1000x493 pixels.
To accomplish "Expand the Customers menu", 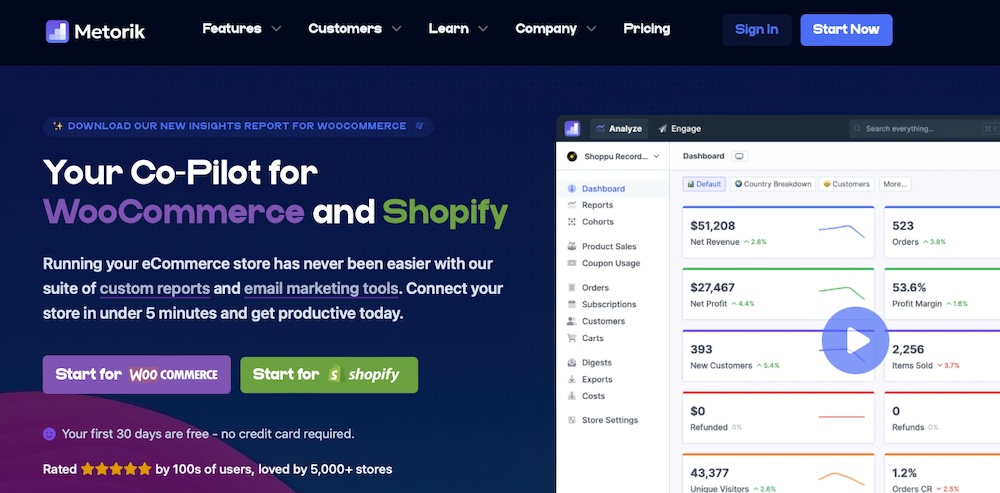I will 355,29.
